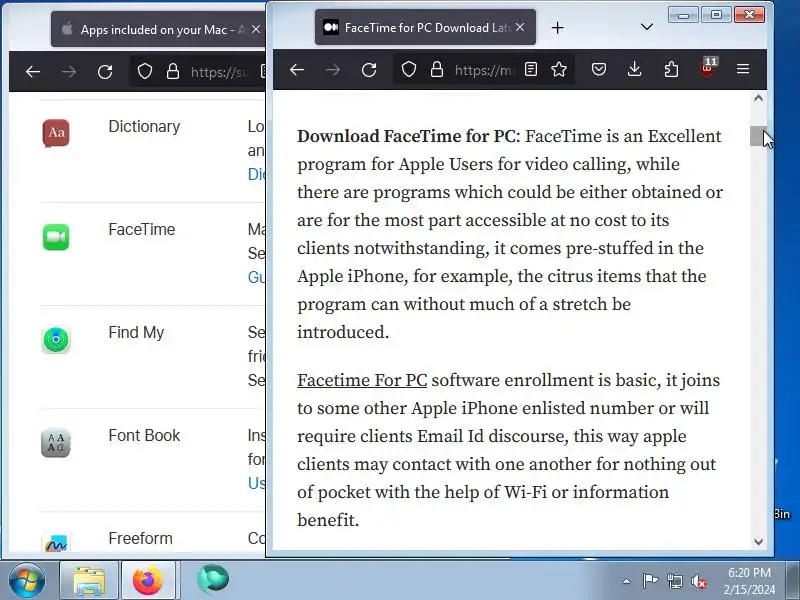The height and width of the screenshot is (600, 800).
Task: Click the bold Download FaceTime for PC heading
Action: click(x=408, y=136)
